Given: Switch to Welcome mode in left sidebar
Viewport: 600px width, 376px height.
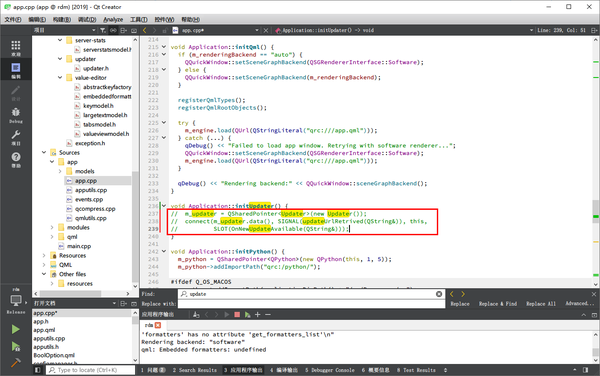Looking at the screenshot, I should [x=16, y=48].
